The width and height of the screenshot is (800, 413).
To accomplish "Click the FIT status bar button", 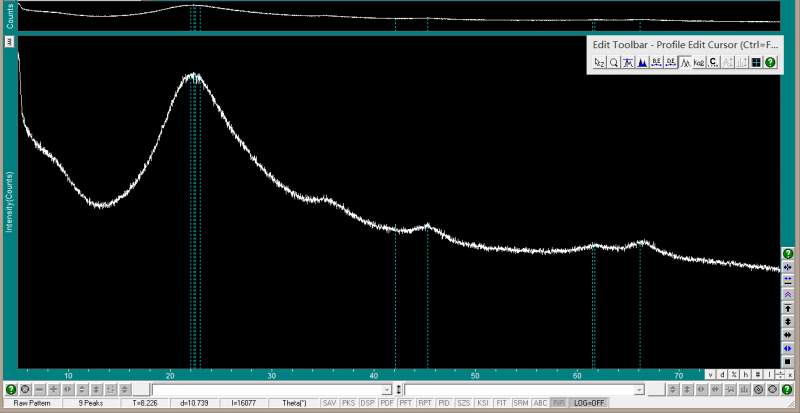I will pyautogui.click(x=502, y=403).
